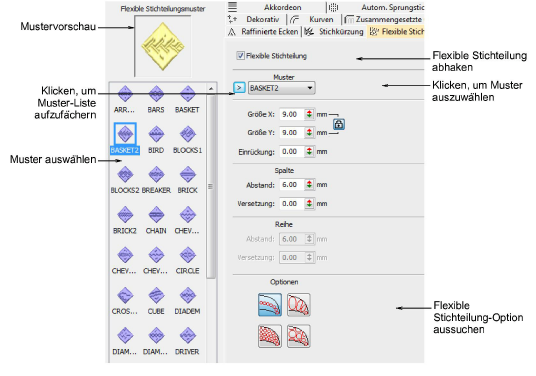Image resolution: width=536 pixels, height=376 pixels.
Task: Select the Optionen icon with dense red fill
Action: 270,336
